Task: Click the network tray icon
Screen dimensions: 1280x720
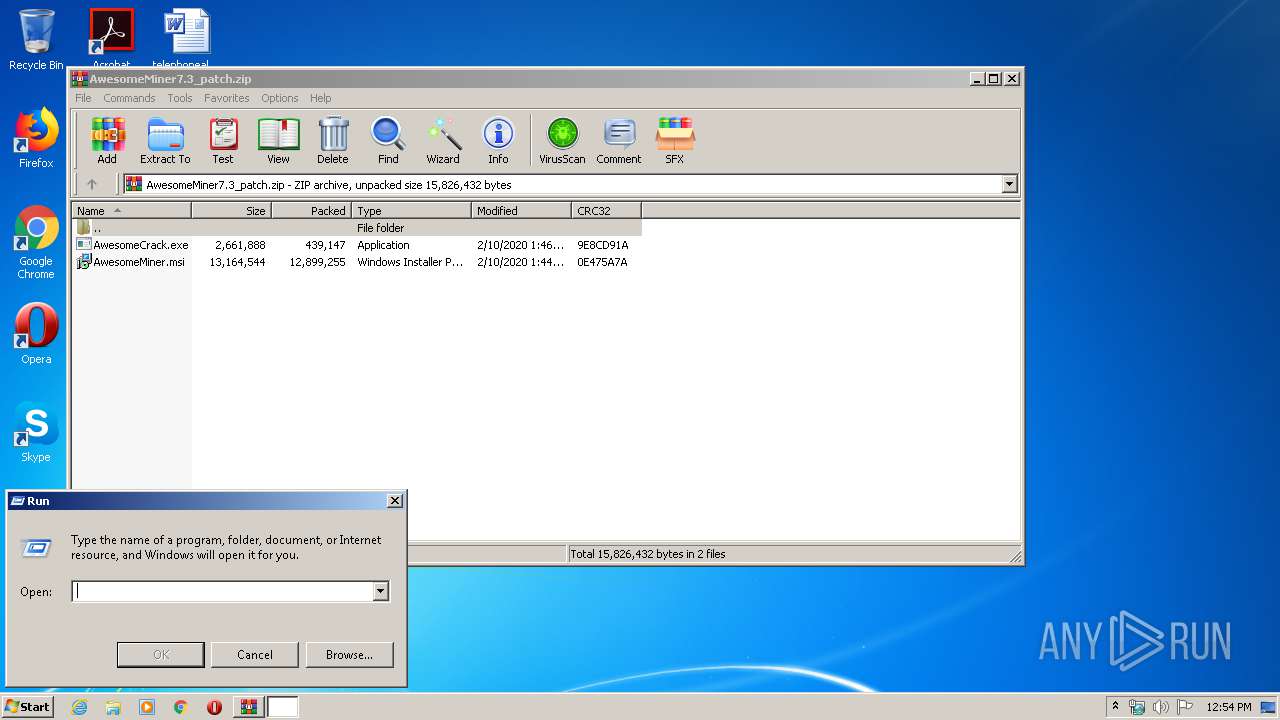Action: 1137,707
